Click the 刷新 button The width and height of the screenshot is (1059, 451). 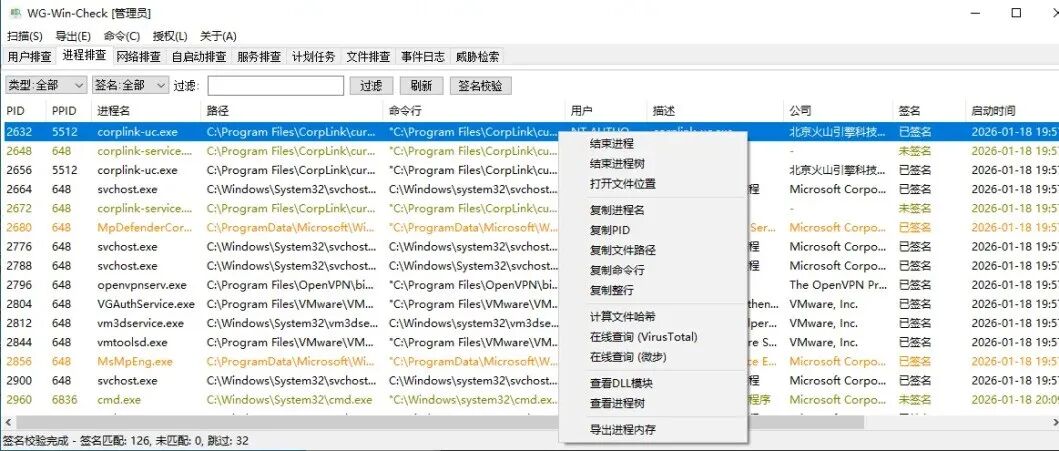[421, 86]
